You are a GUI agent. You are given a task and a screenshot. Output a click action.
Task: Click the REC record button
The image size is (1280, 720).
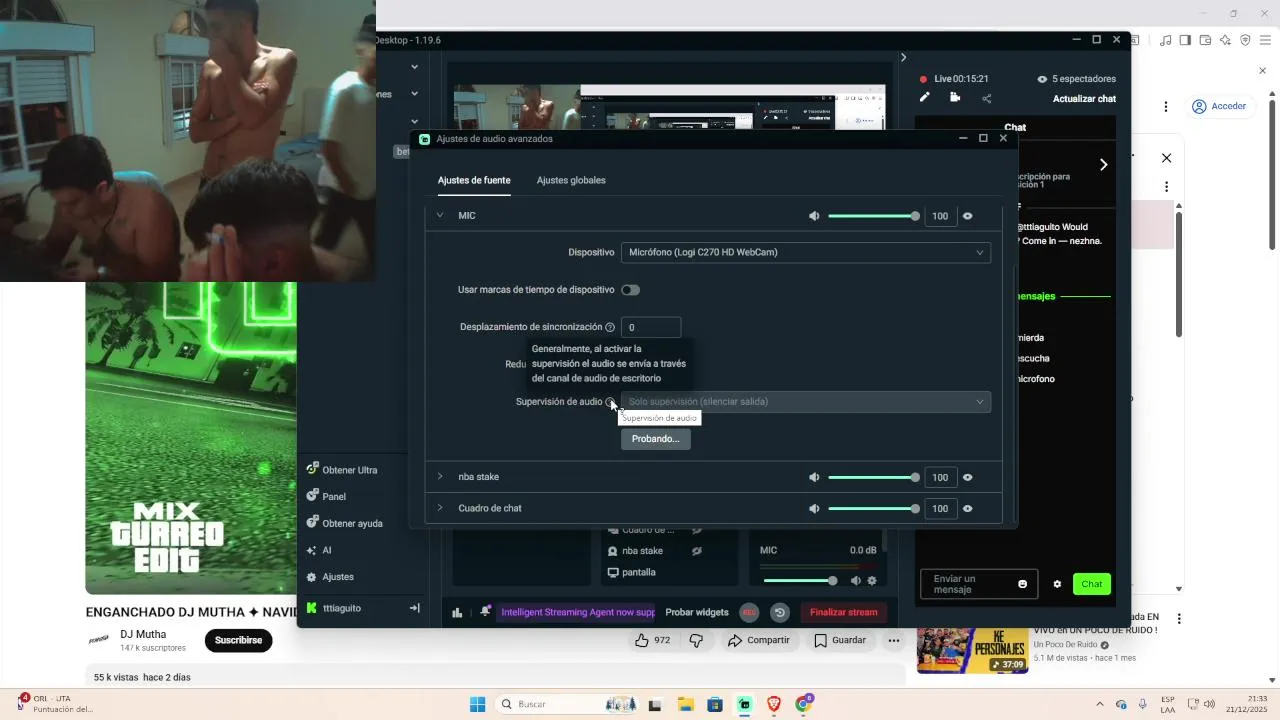749,612
